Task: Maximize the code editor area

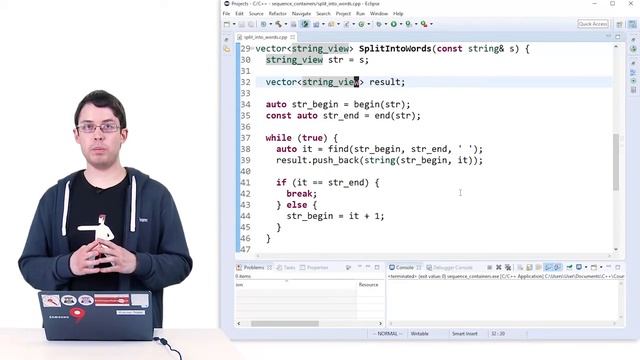Action: [x=618, y=37]
